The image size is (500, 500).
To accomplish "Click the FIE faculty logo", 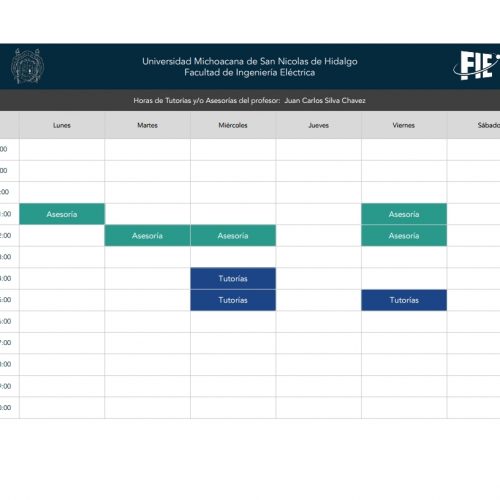I will point(477,66).
